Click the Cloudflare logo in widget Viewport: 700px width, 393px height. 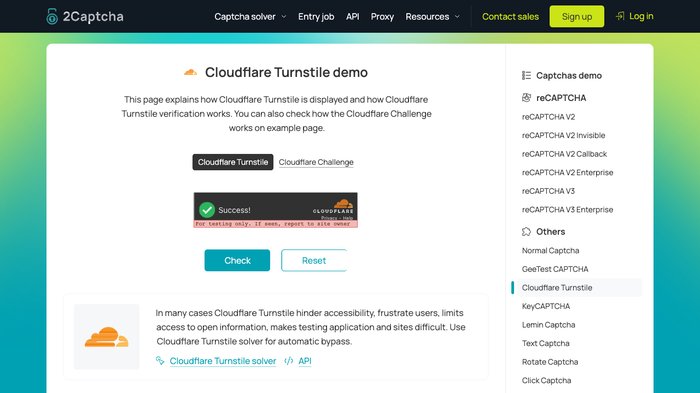coord(333,207)
